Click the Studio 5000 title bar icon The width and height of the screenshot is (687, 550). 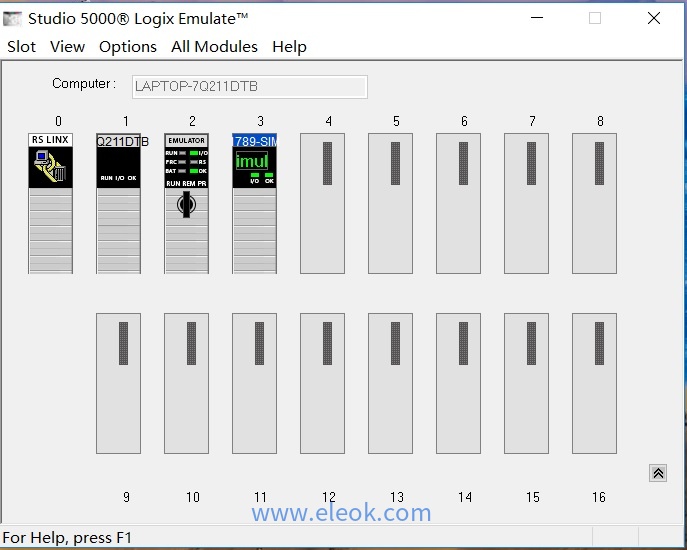pyautogui.click(x=13, y=18)
